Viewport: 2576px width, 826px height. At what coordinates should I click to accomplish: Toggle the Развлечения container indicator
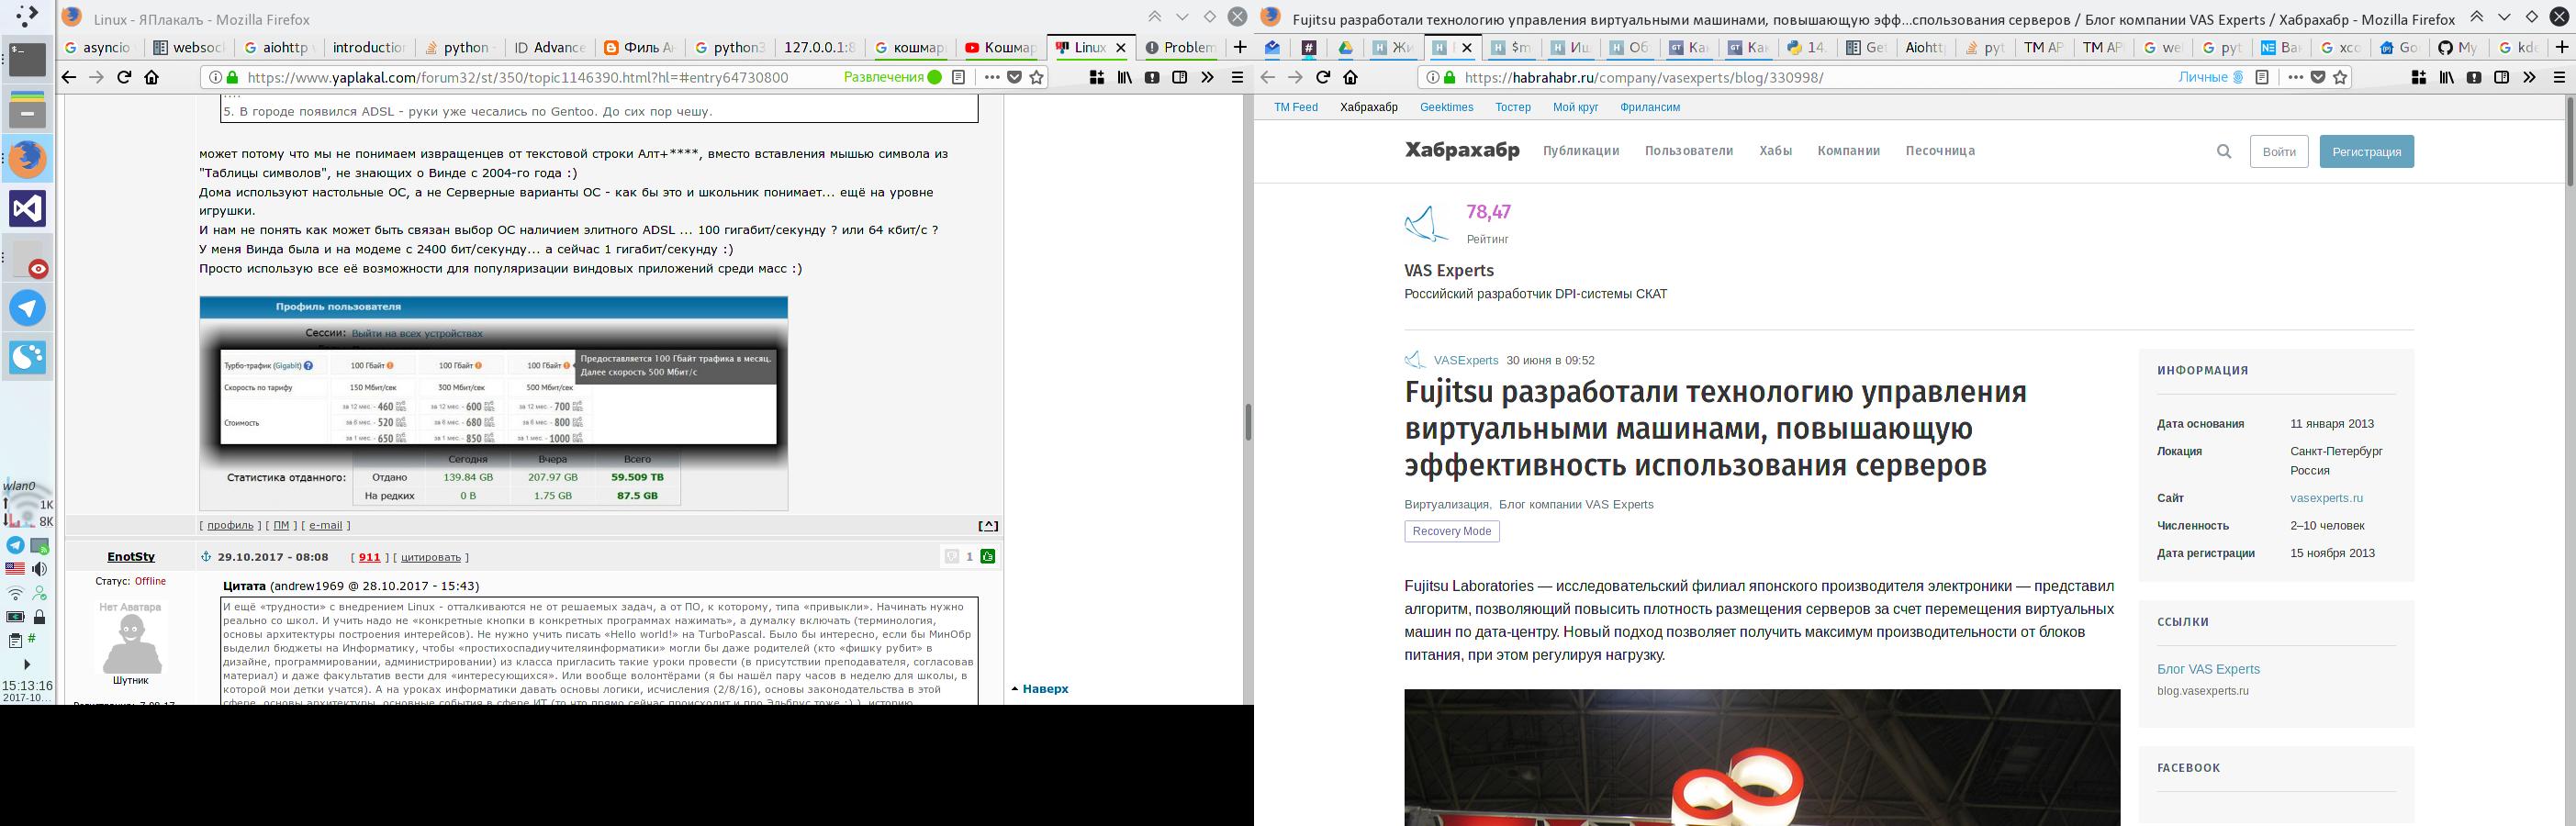tap(892, 77)
